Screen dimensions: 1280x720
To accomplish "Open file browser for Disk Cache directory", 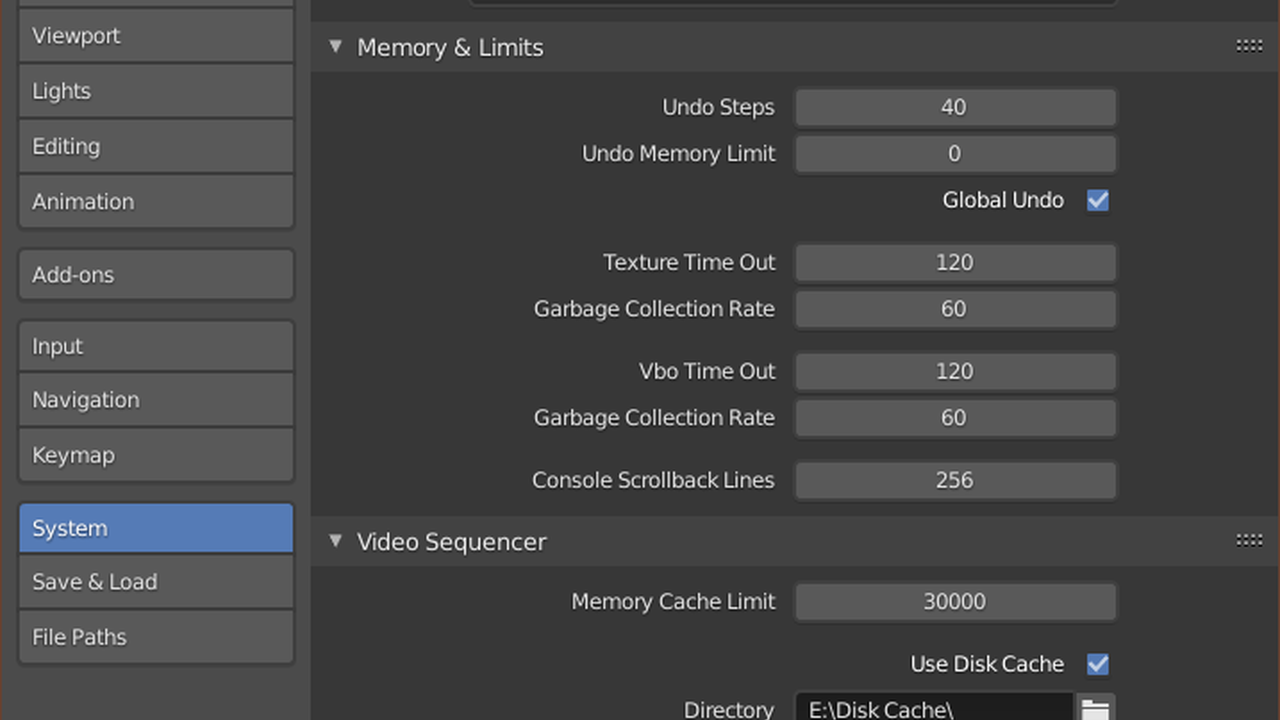I will tap(1095, 707).
